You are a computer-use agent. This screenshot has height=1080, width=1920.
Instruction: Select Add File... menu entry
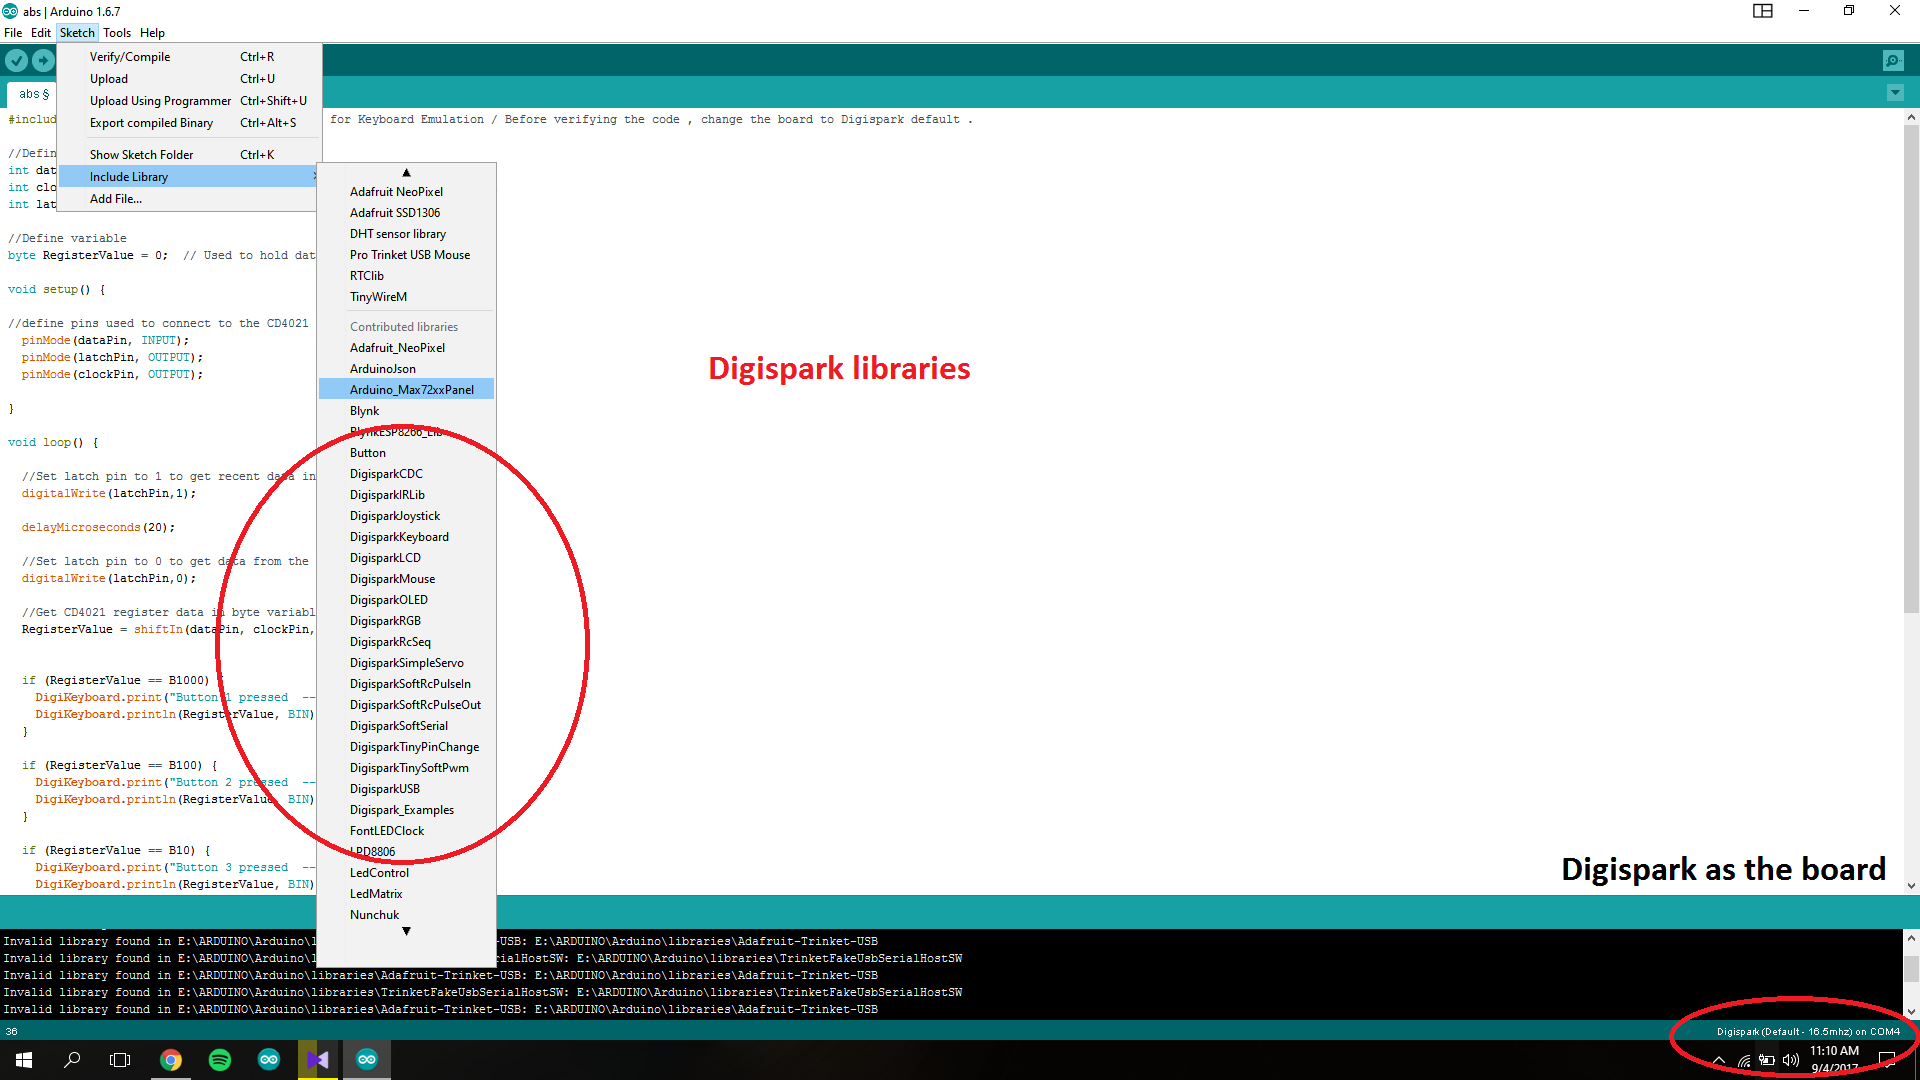(x=116, y=199)
